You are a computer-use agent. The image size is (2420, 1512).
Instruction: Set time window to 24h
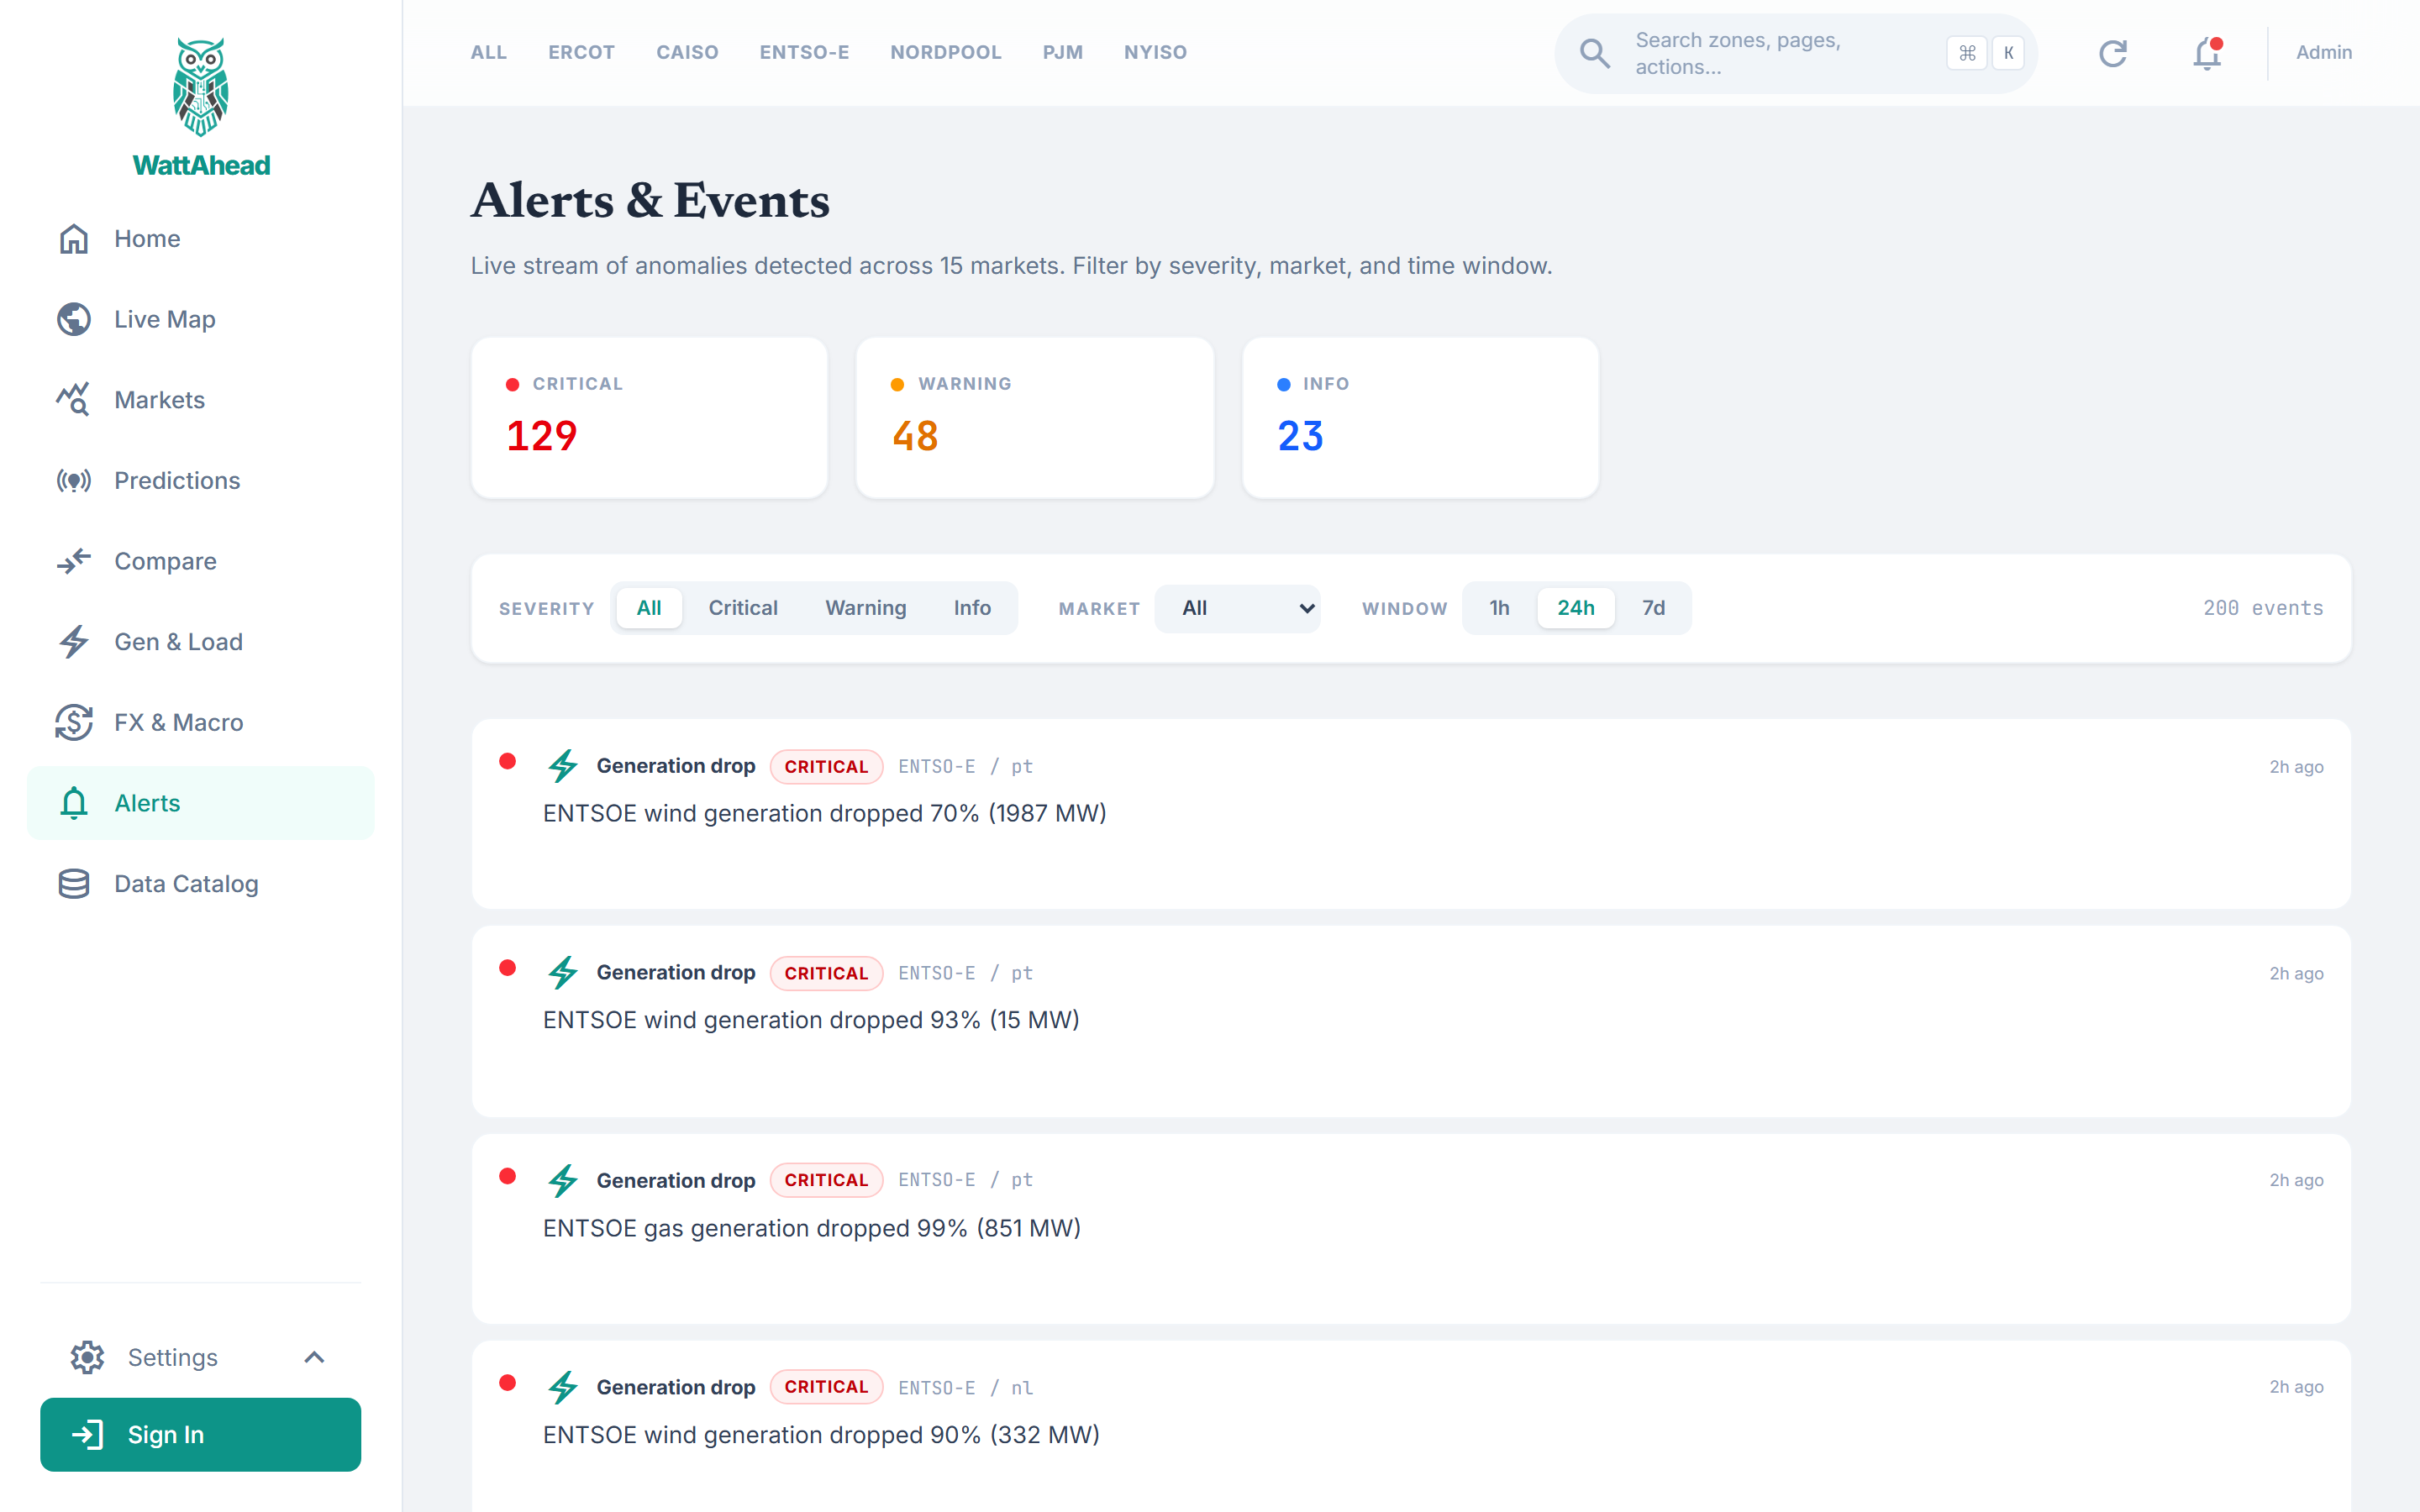point(1576,608)
